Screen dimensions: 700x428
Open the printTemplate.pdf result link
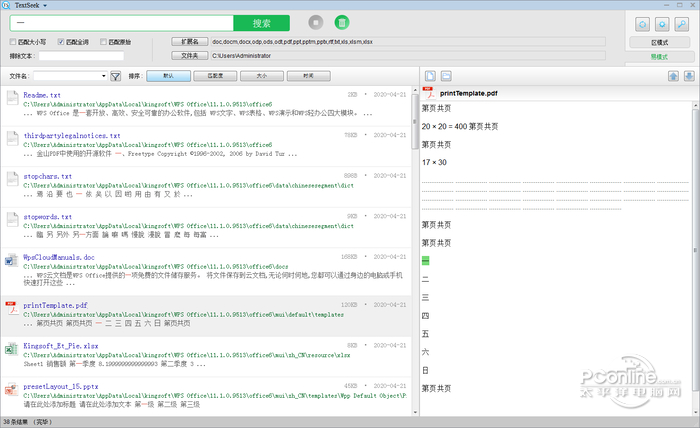pyautogui.click(x=55, y=306)
